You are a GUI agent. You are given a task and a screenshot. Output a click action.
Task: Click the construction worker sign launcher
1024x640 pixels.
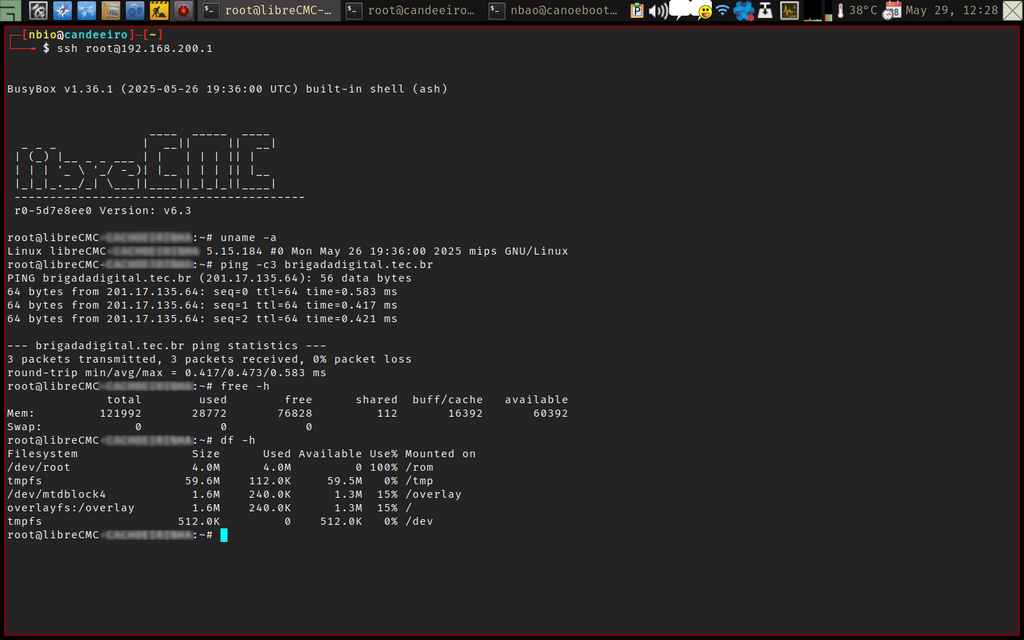(160, 11)
